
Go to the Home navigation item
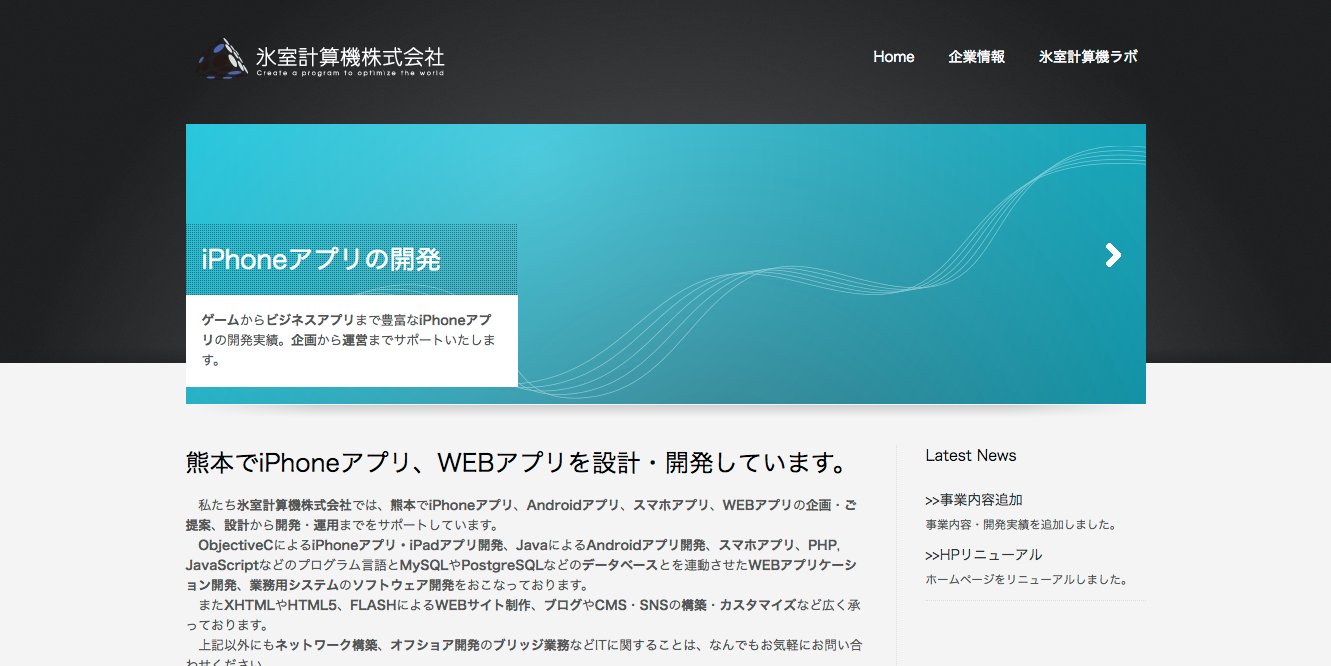(893, 57)
